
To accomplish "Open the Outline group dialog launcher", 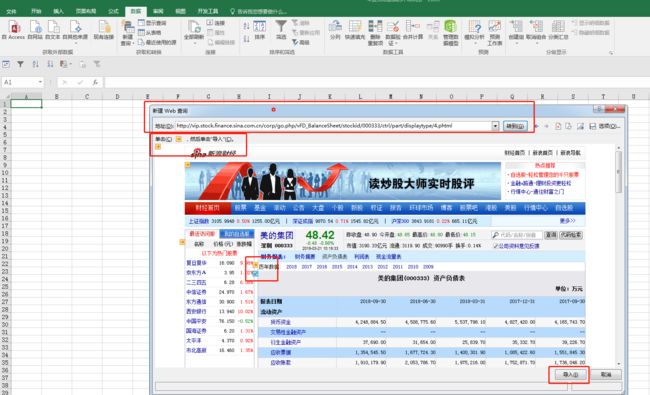I will click(x=611, y=53).
